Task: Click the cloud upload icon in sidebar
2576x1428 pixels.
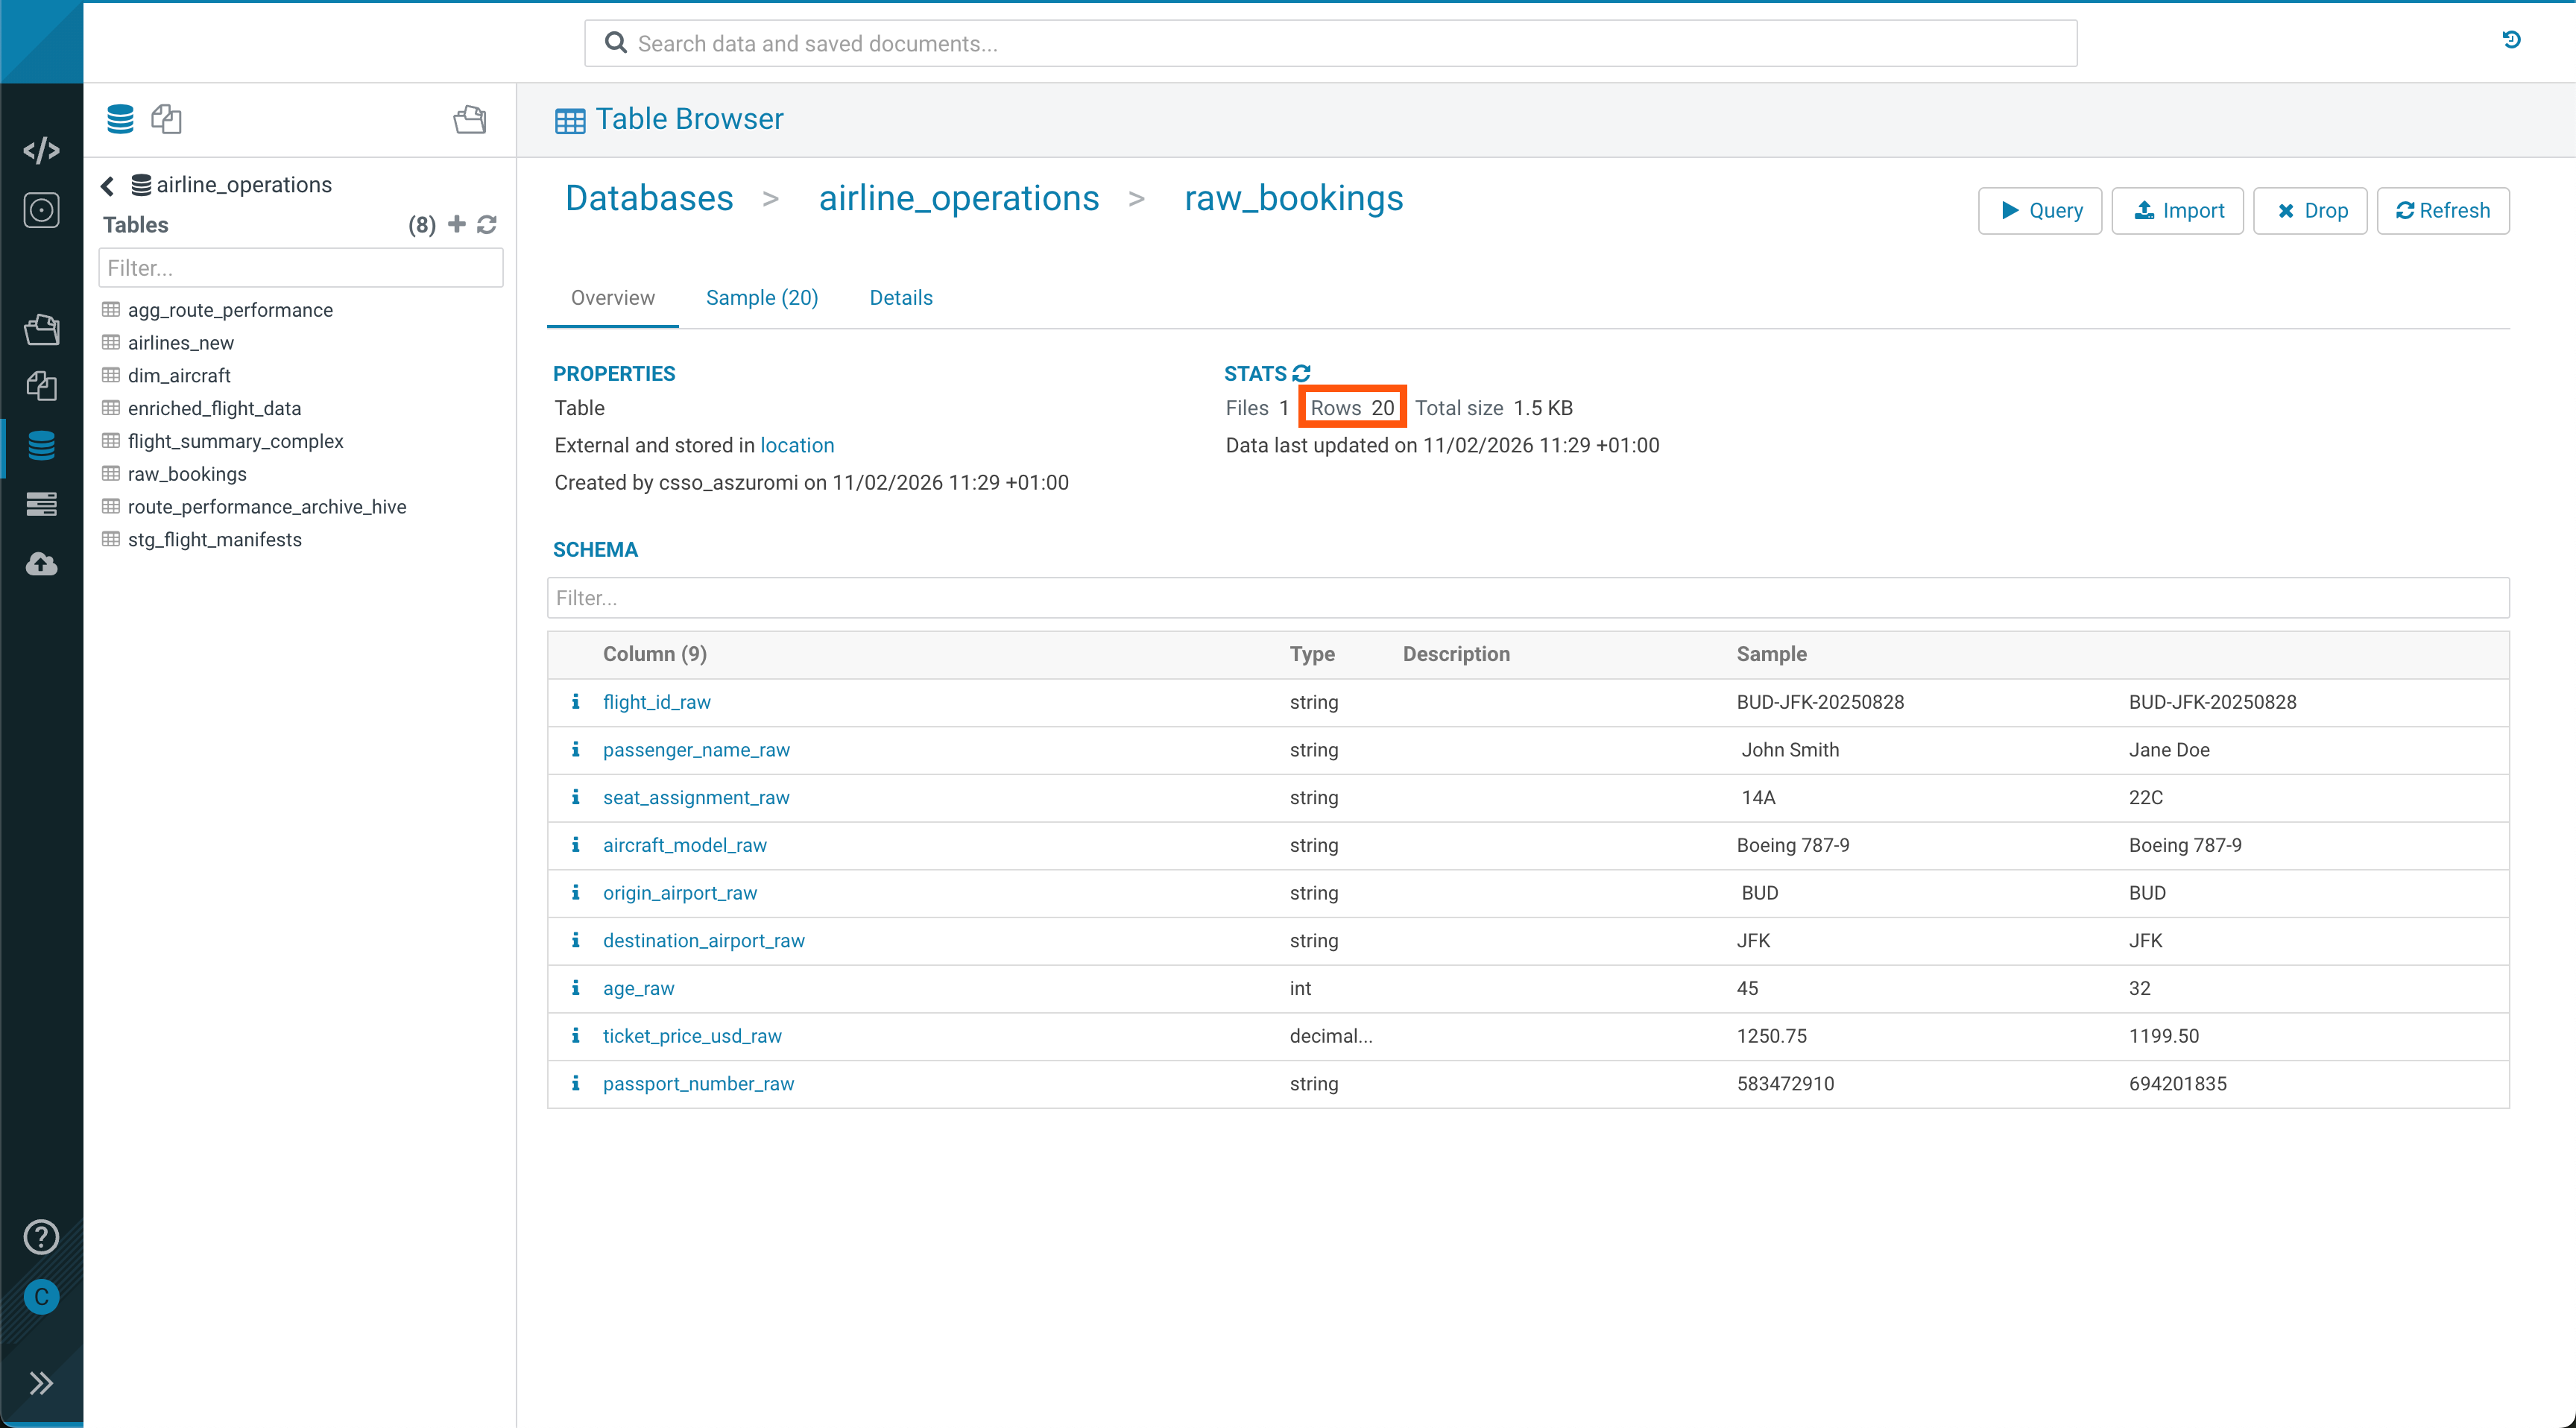Action: [x=41, y=564]
